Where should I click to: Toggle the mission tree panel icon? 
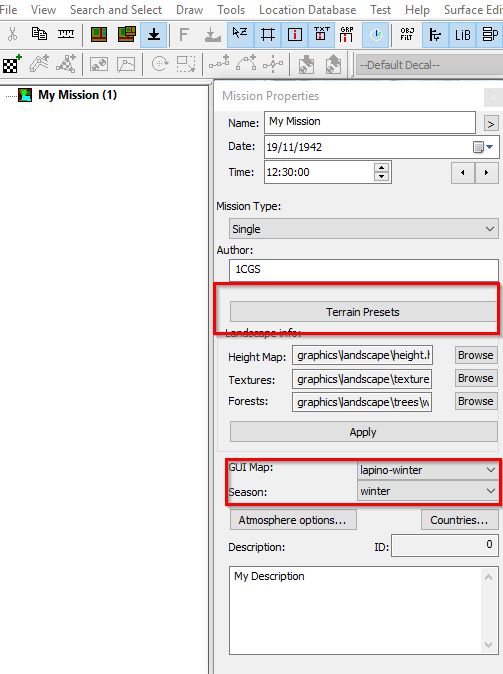click(x=435, y=34)
